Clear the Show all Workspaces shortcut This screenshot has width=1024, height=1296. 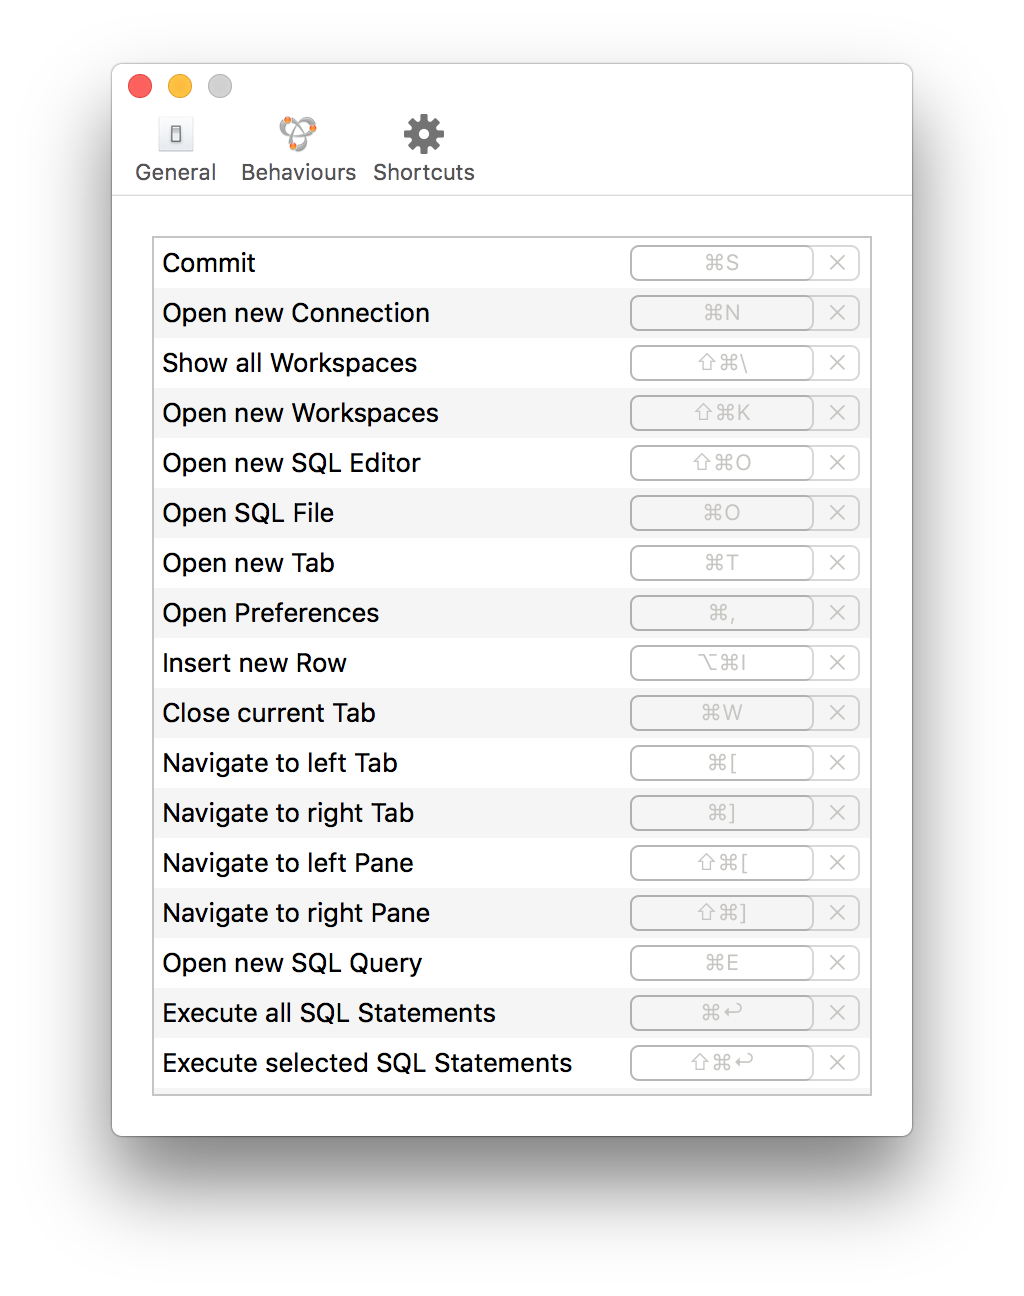point(837,363)
